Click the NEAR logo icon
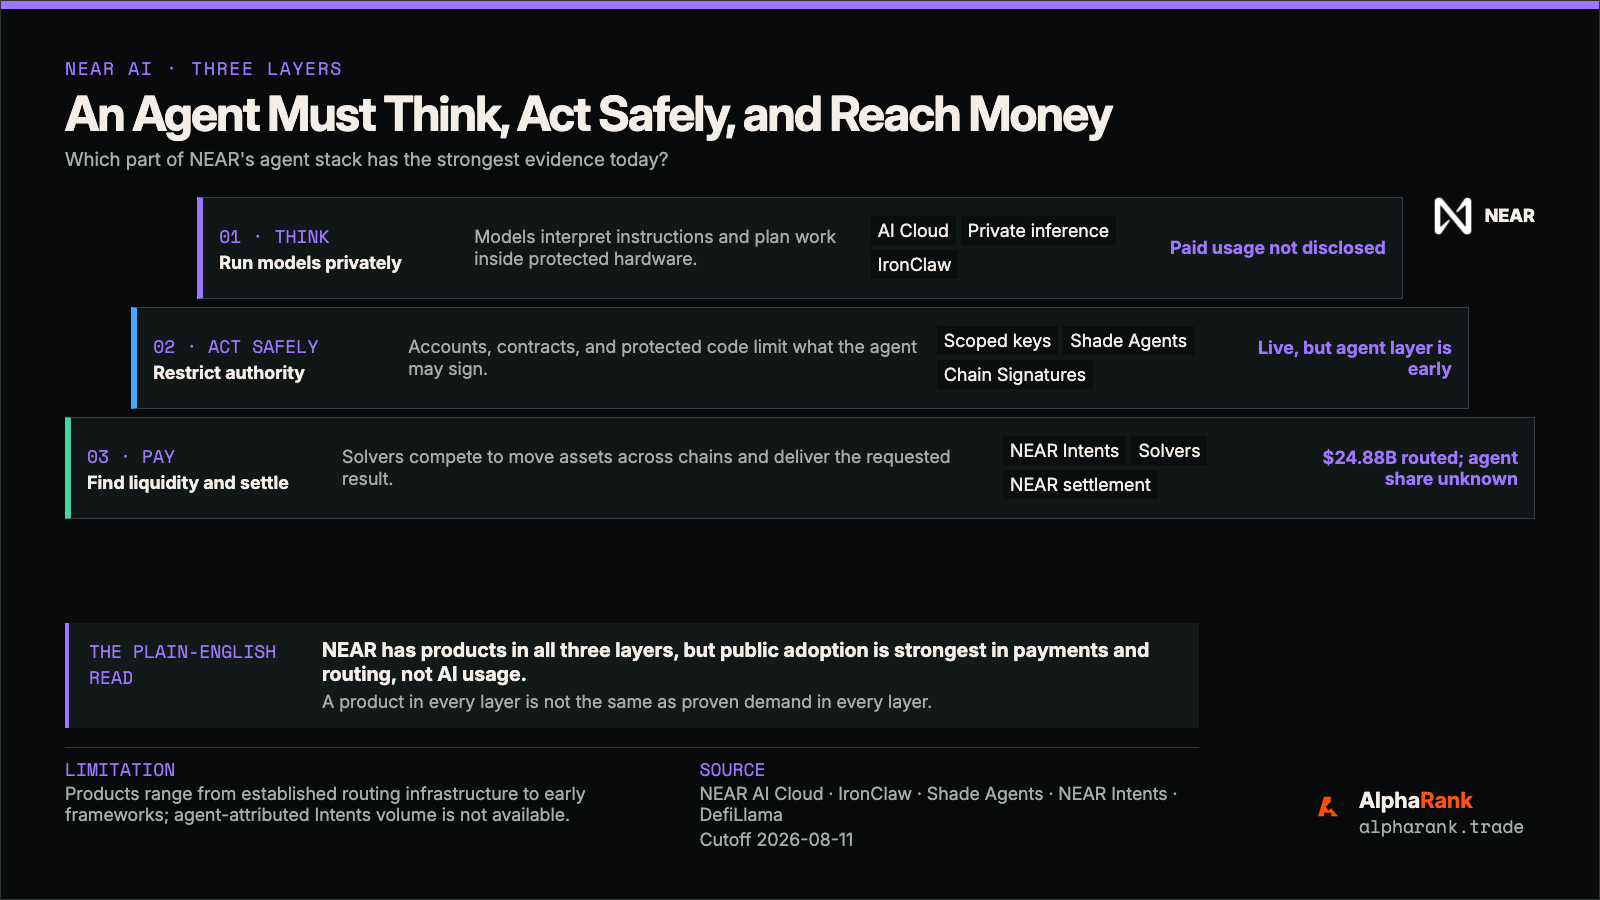 (x=1453, y=216)
